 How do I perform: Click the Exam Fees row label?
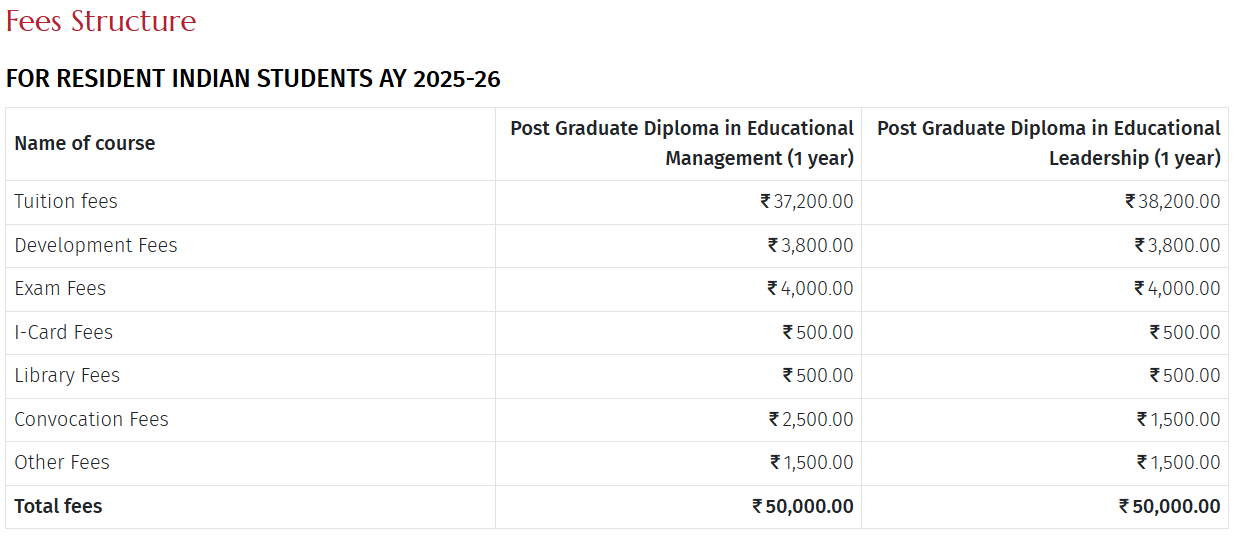click(x=60, y=288)
